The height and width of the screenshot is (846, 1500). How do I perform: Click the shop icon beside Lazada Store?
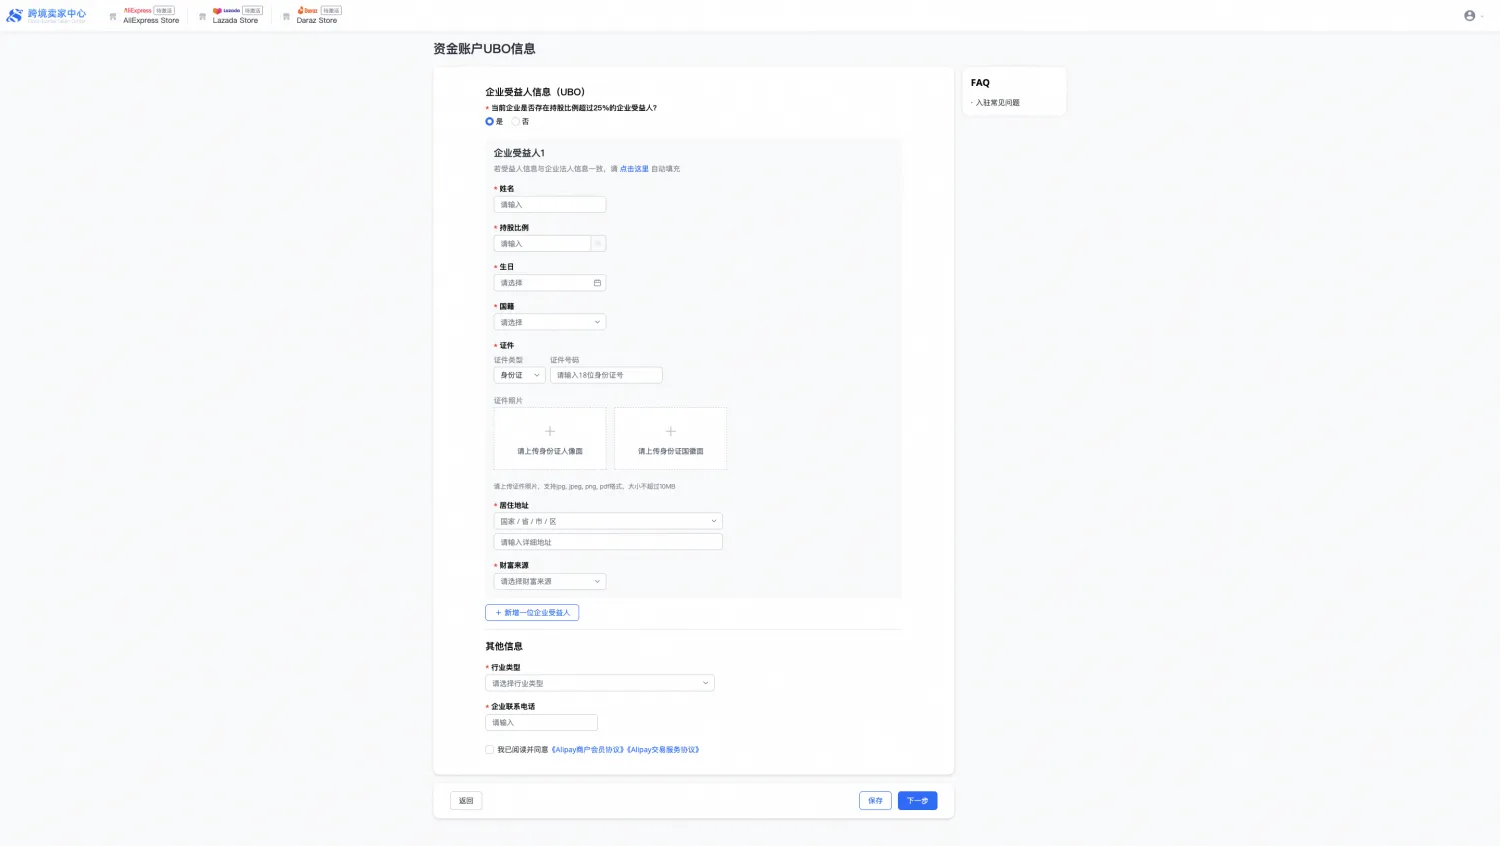pos(202,16)
